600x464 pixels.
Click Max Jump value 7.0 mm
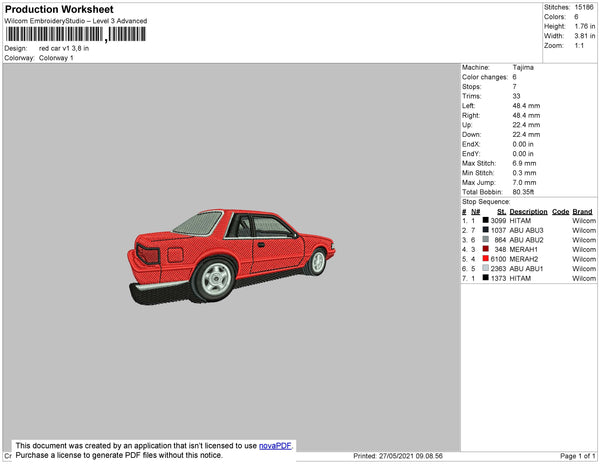pyautogui.click(x=524, y=182)
